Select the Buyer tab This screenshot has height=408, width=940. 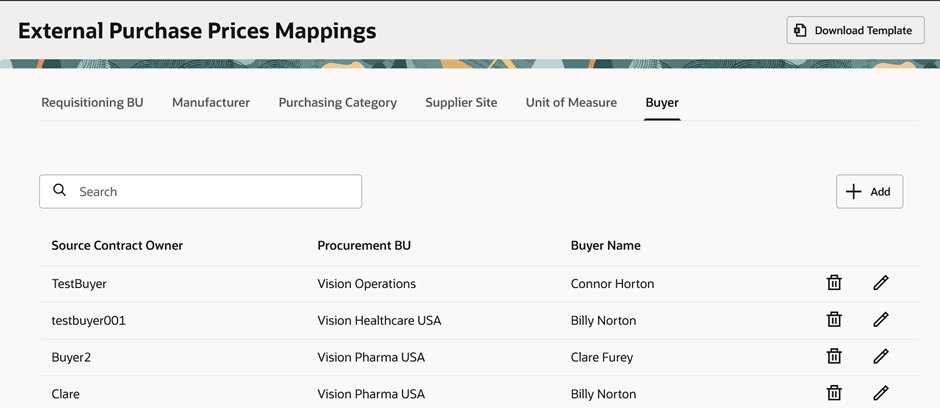click(662, 102)
